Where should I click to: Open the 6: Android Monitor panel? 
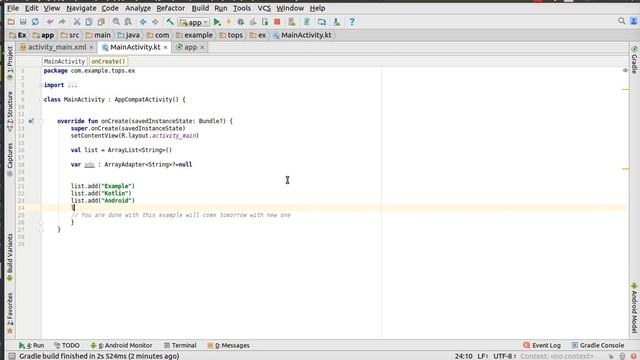point(121,345)
